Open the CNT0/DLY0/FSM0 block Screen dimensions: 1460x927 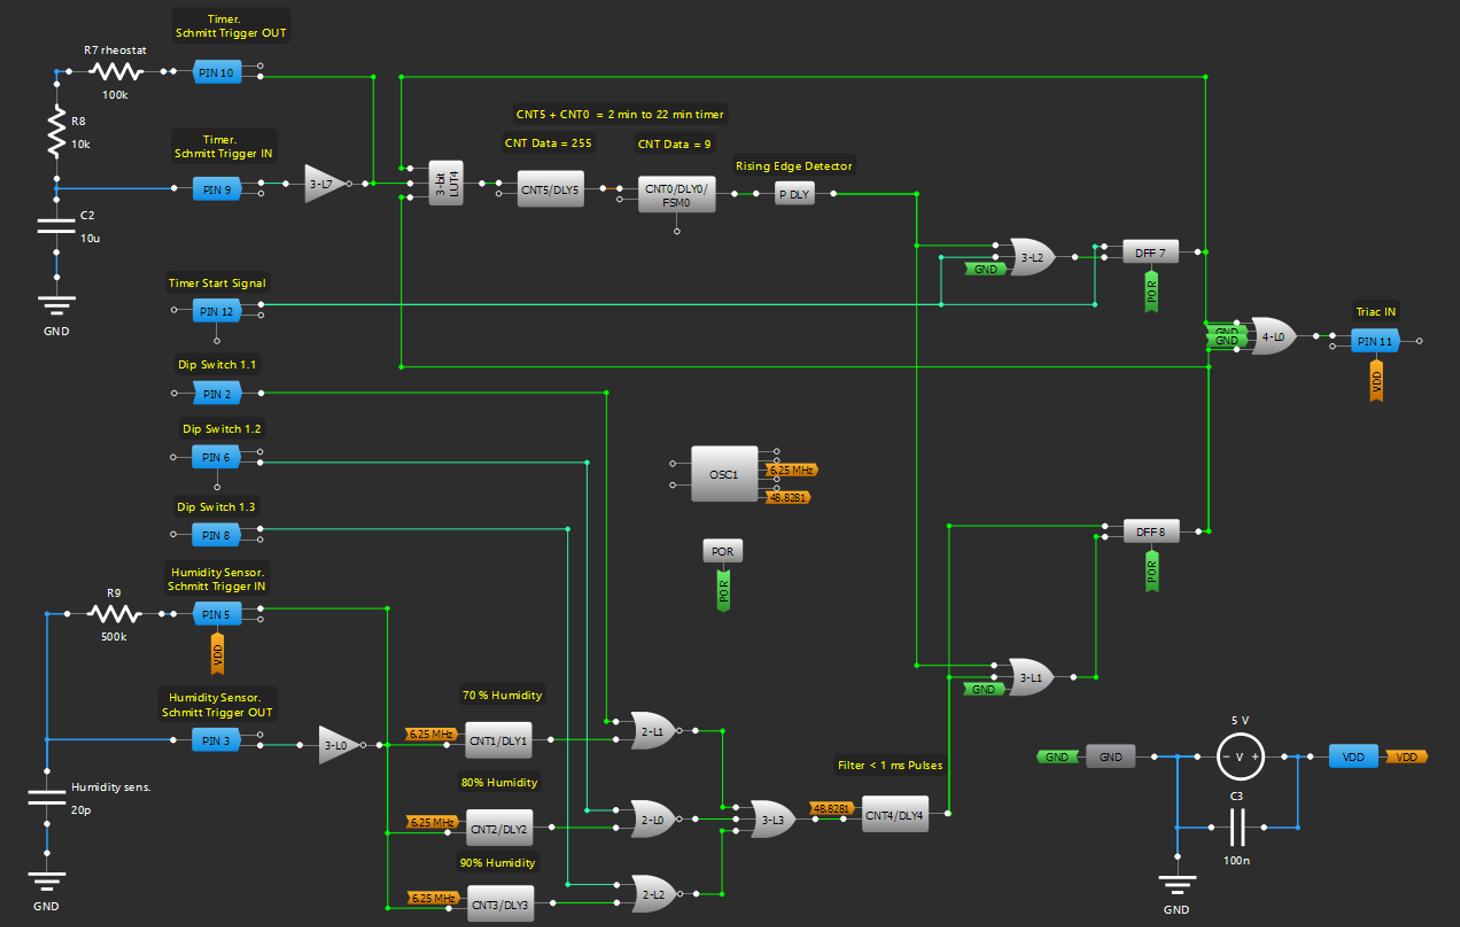(676, 195)
